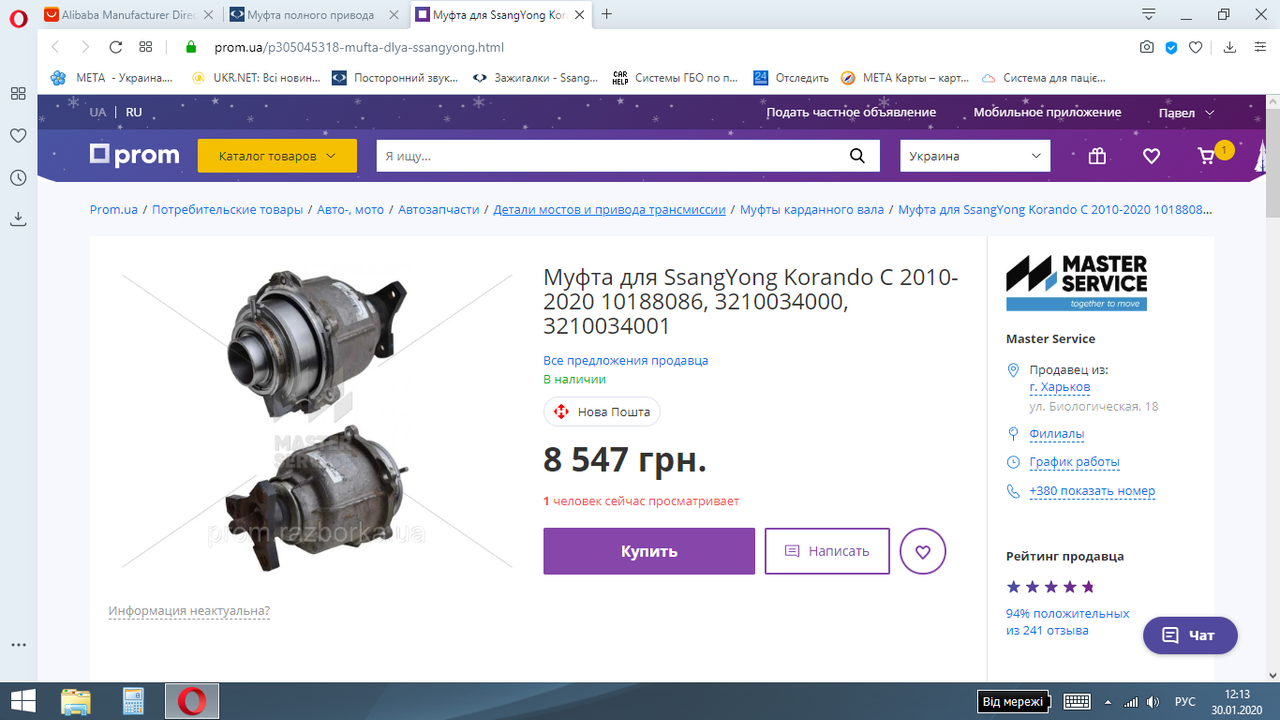This screenshot has height=720, width=1280.
Task: Open Автозапчасти breadcrumb link
Action: (x=438, y=210)
